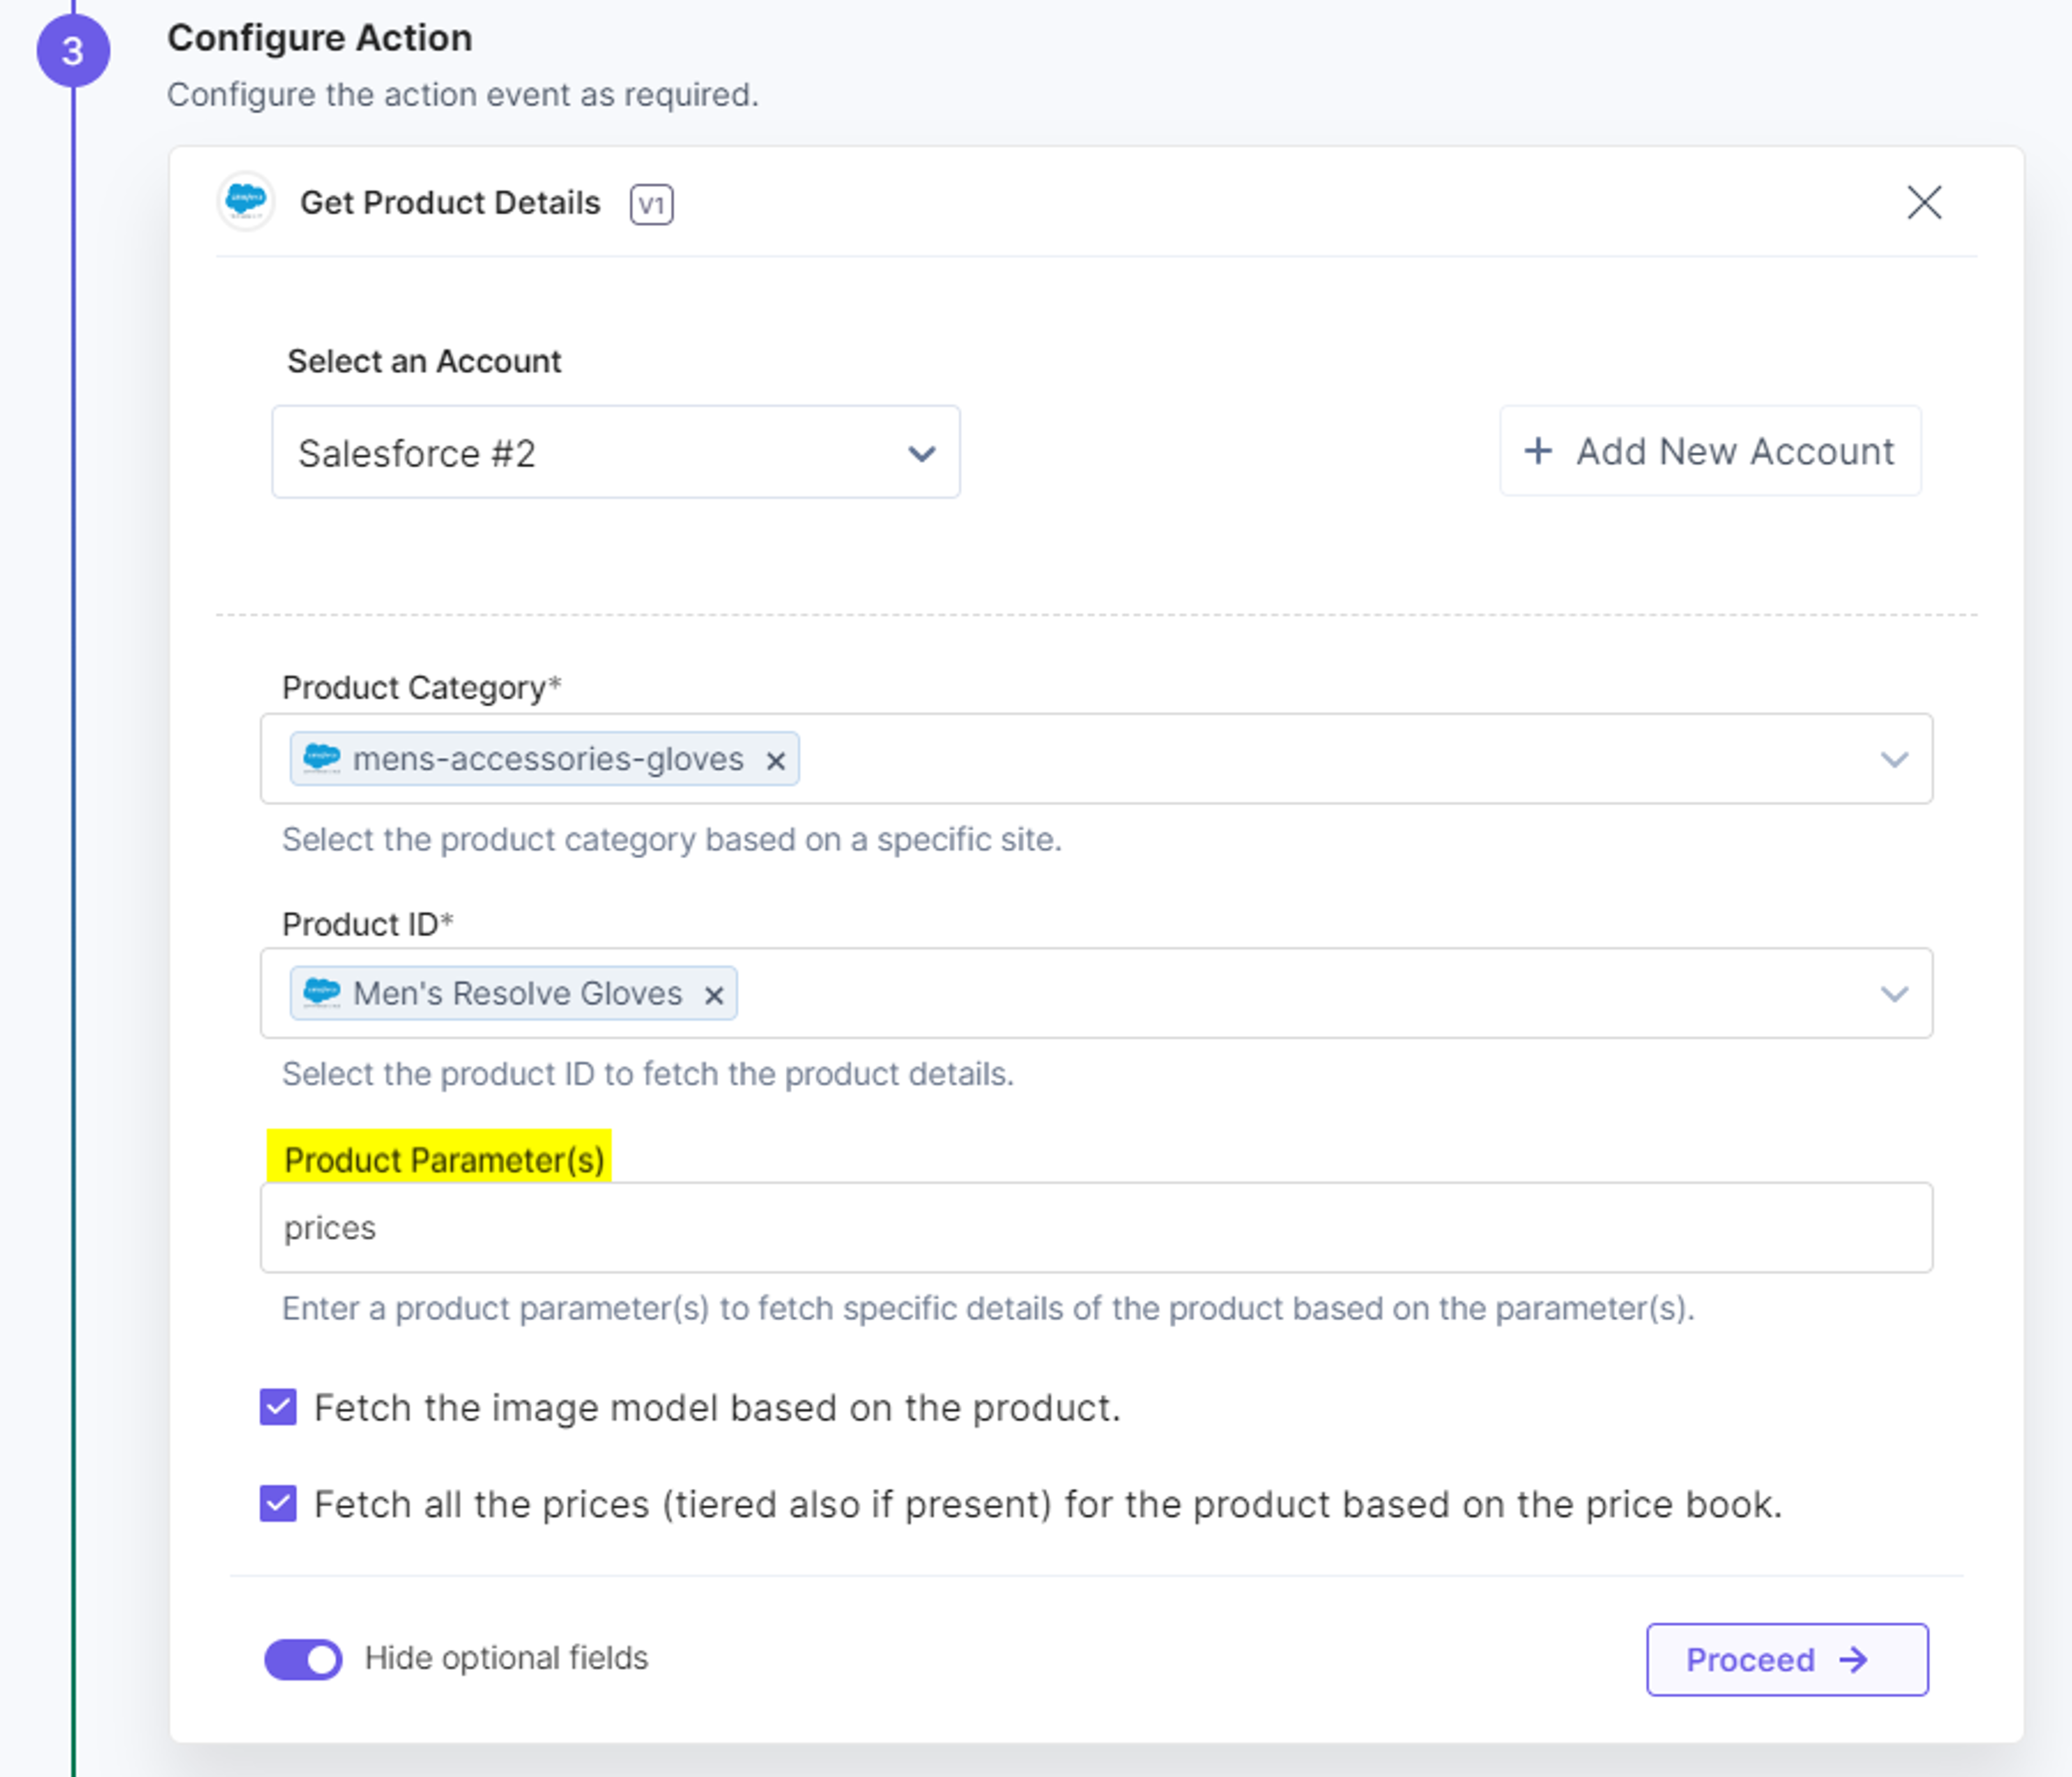Select the Men's Resolve Gloves chip

[513, 993]
